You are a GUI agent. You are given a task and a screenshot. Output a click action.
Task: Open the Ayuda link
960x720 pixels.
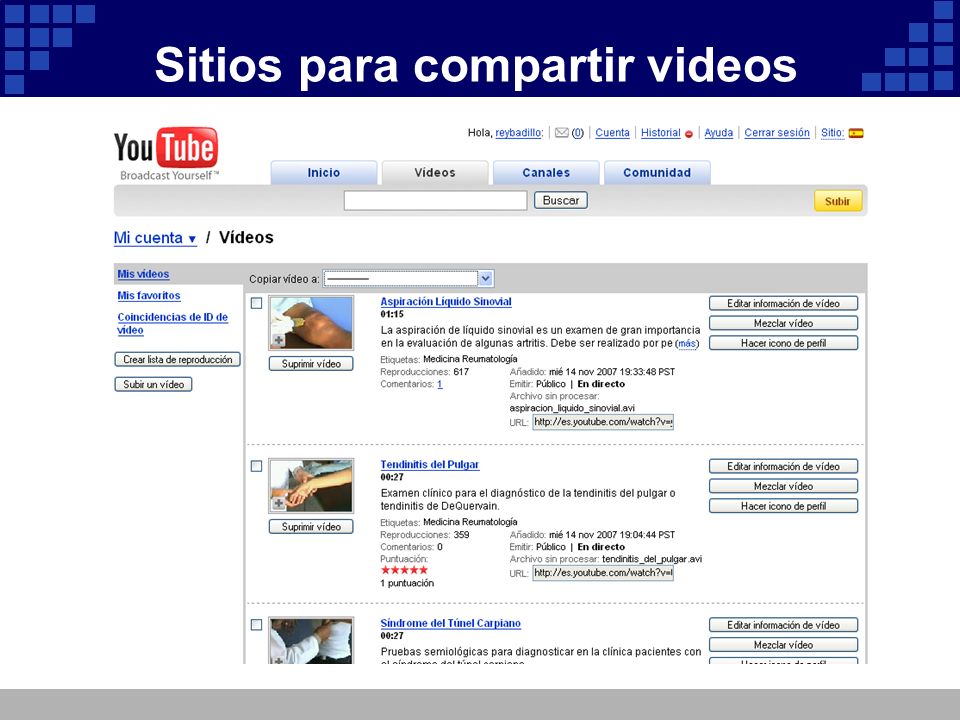point(718,133)
